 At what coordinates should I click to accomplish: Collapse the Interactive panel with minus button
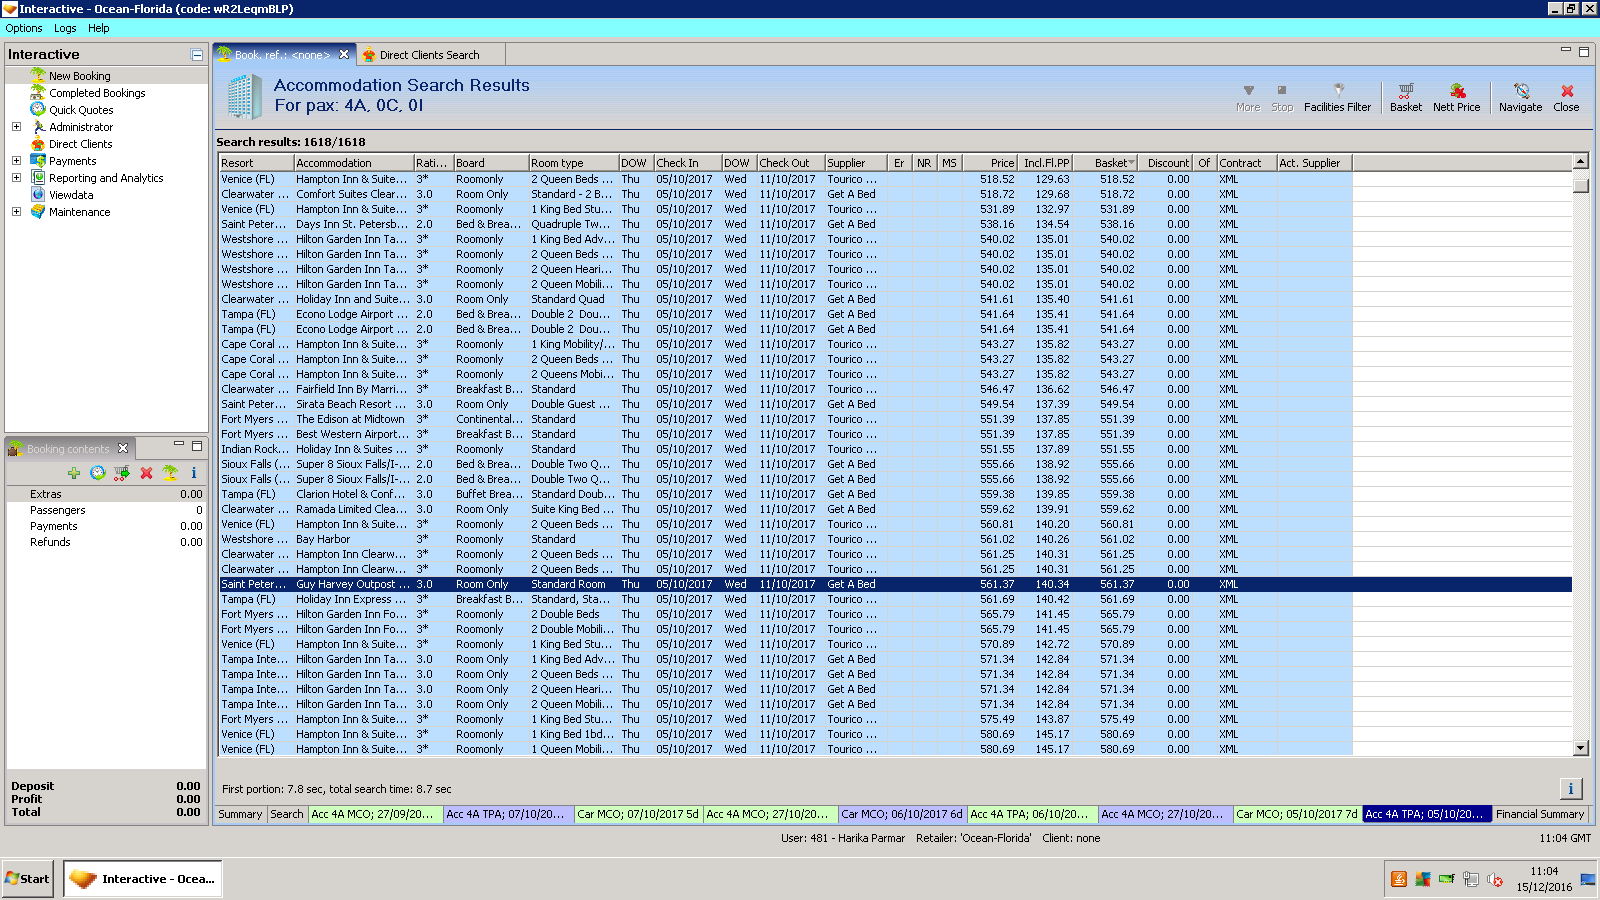pyautogui.click(x=197, y=55)
